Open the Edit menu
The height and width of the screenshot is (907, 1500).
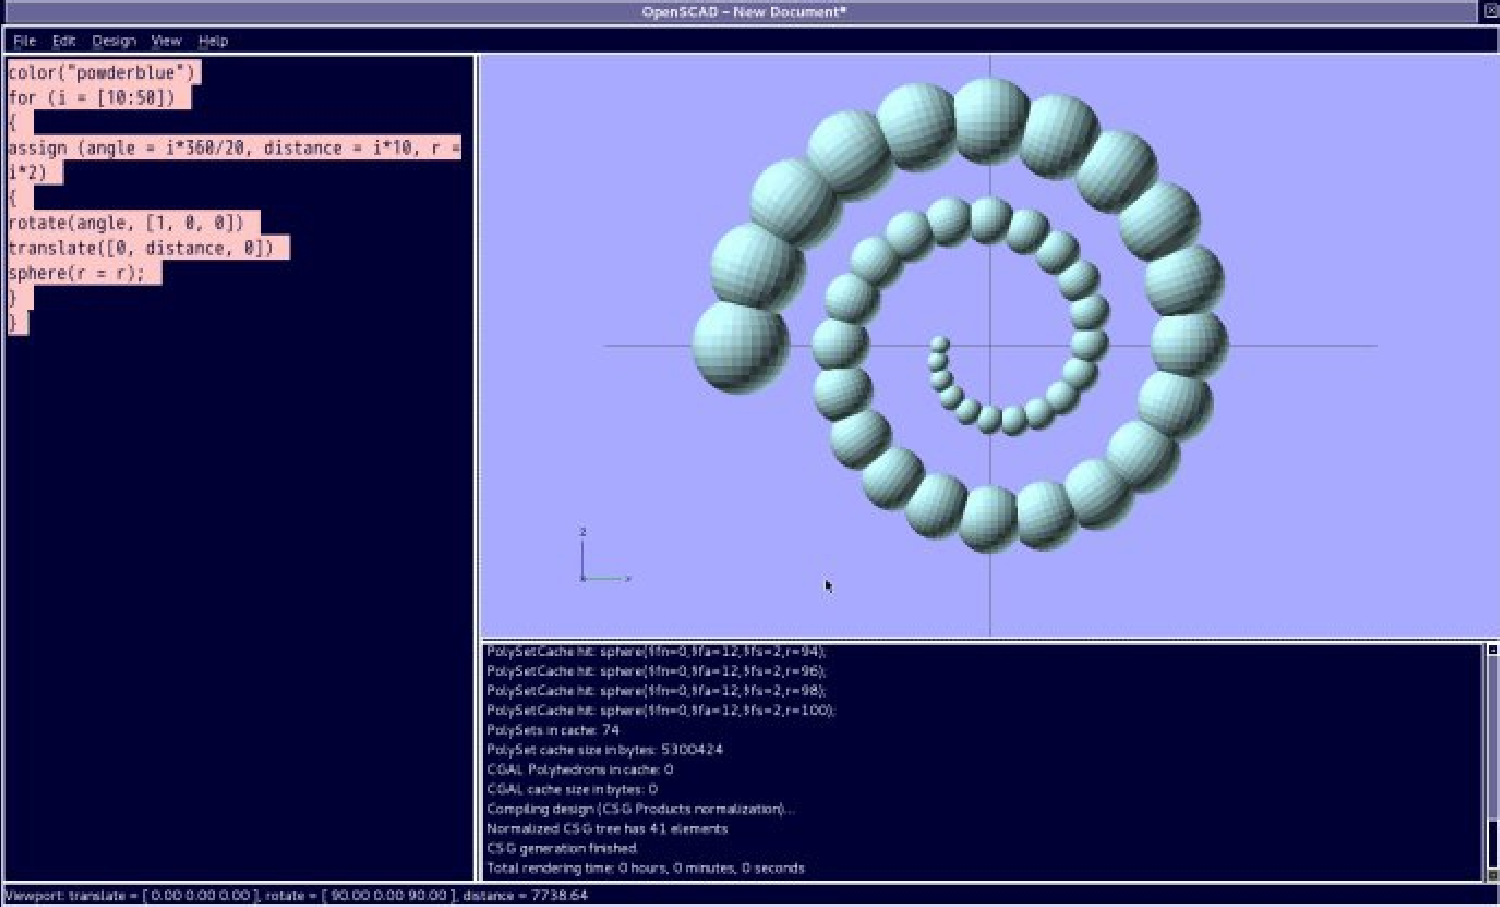tap(64, 41)
